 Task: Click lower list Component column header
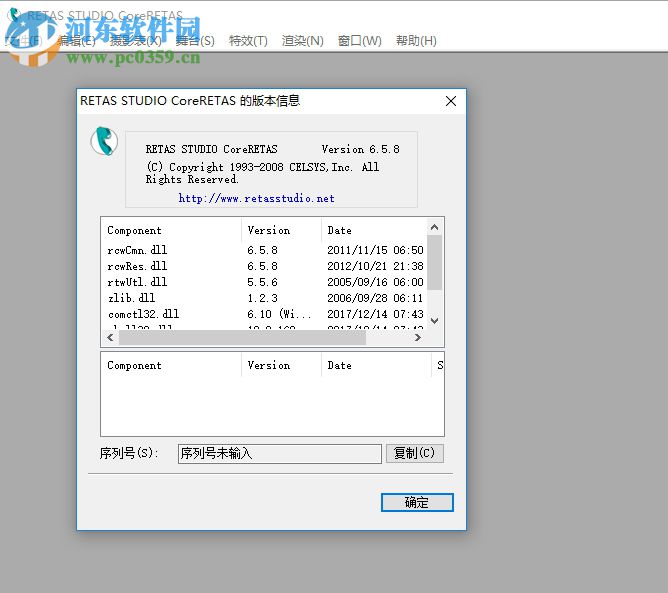click(x=171, y=366)
